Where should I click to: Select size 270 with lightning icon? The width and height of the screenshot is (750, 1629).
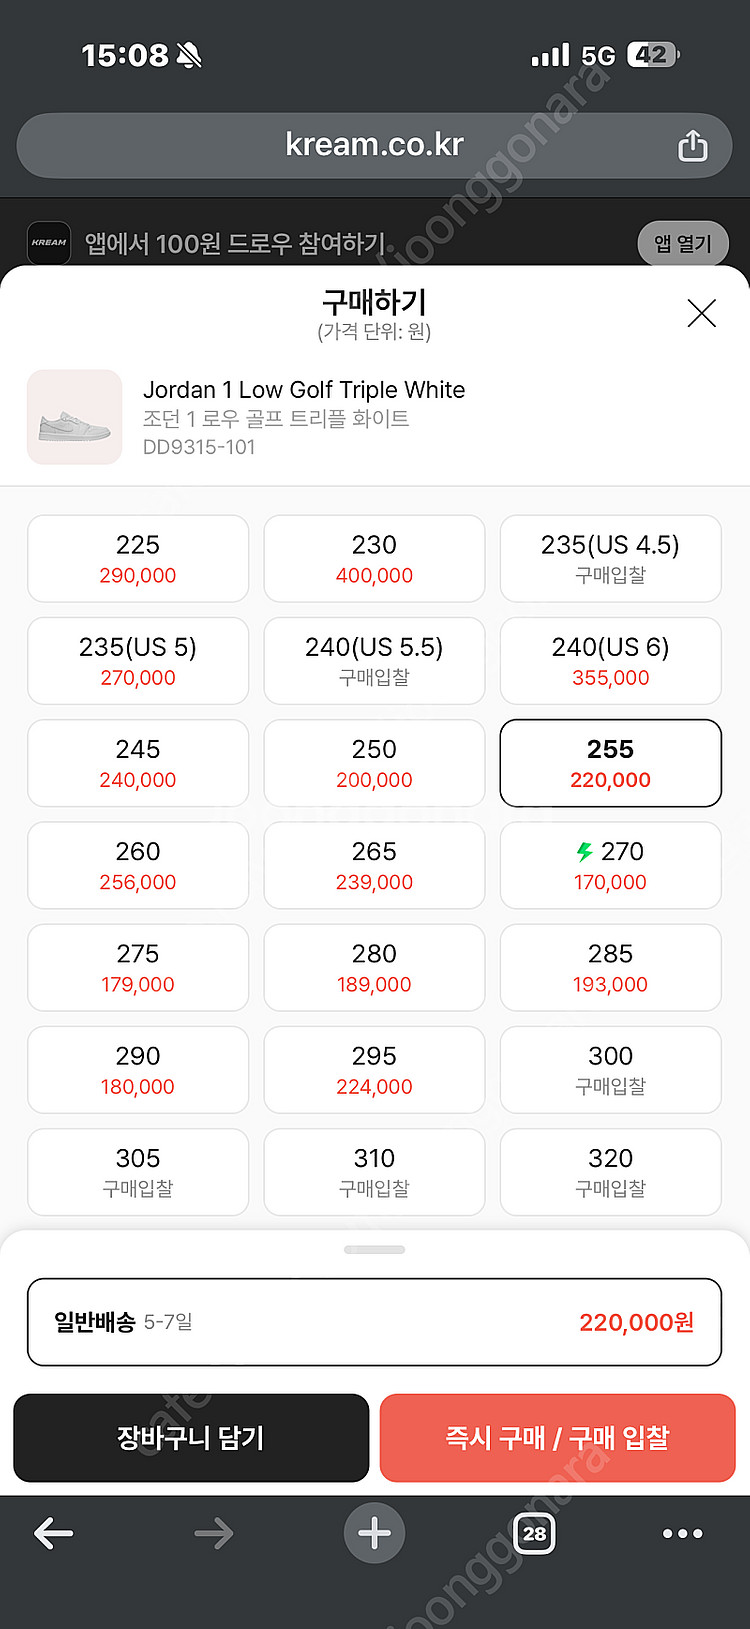(610, 865)
